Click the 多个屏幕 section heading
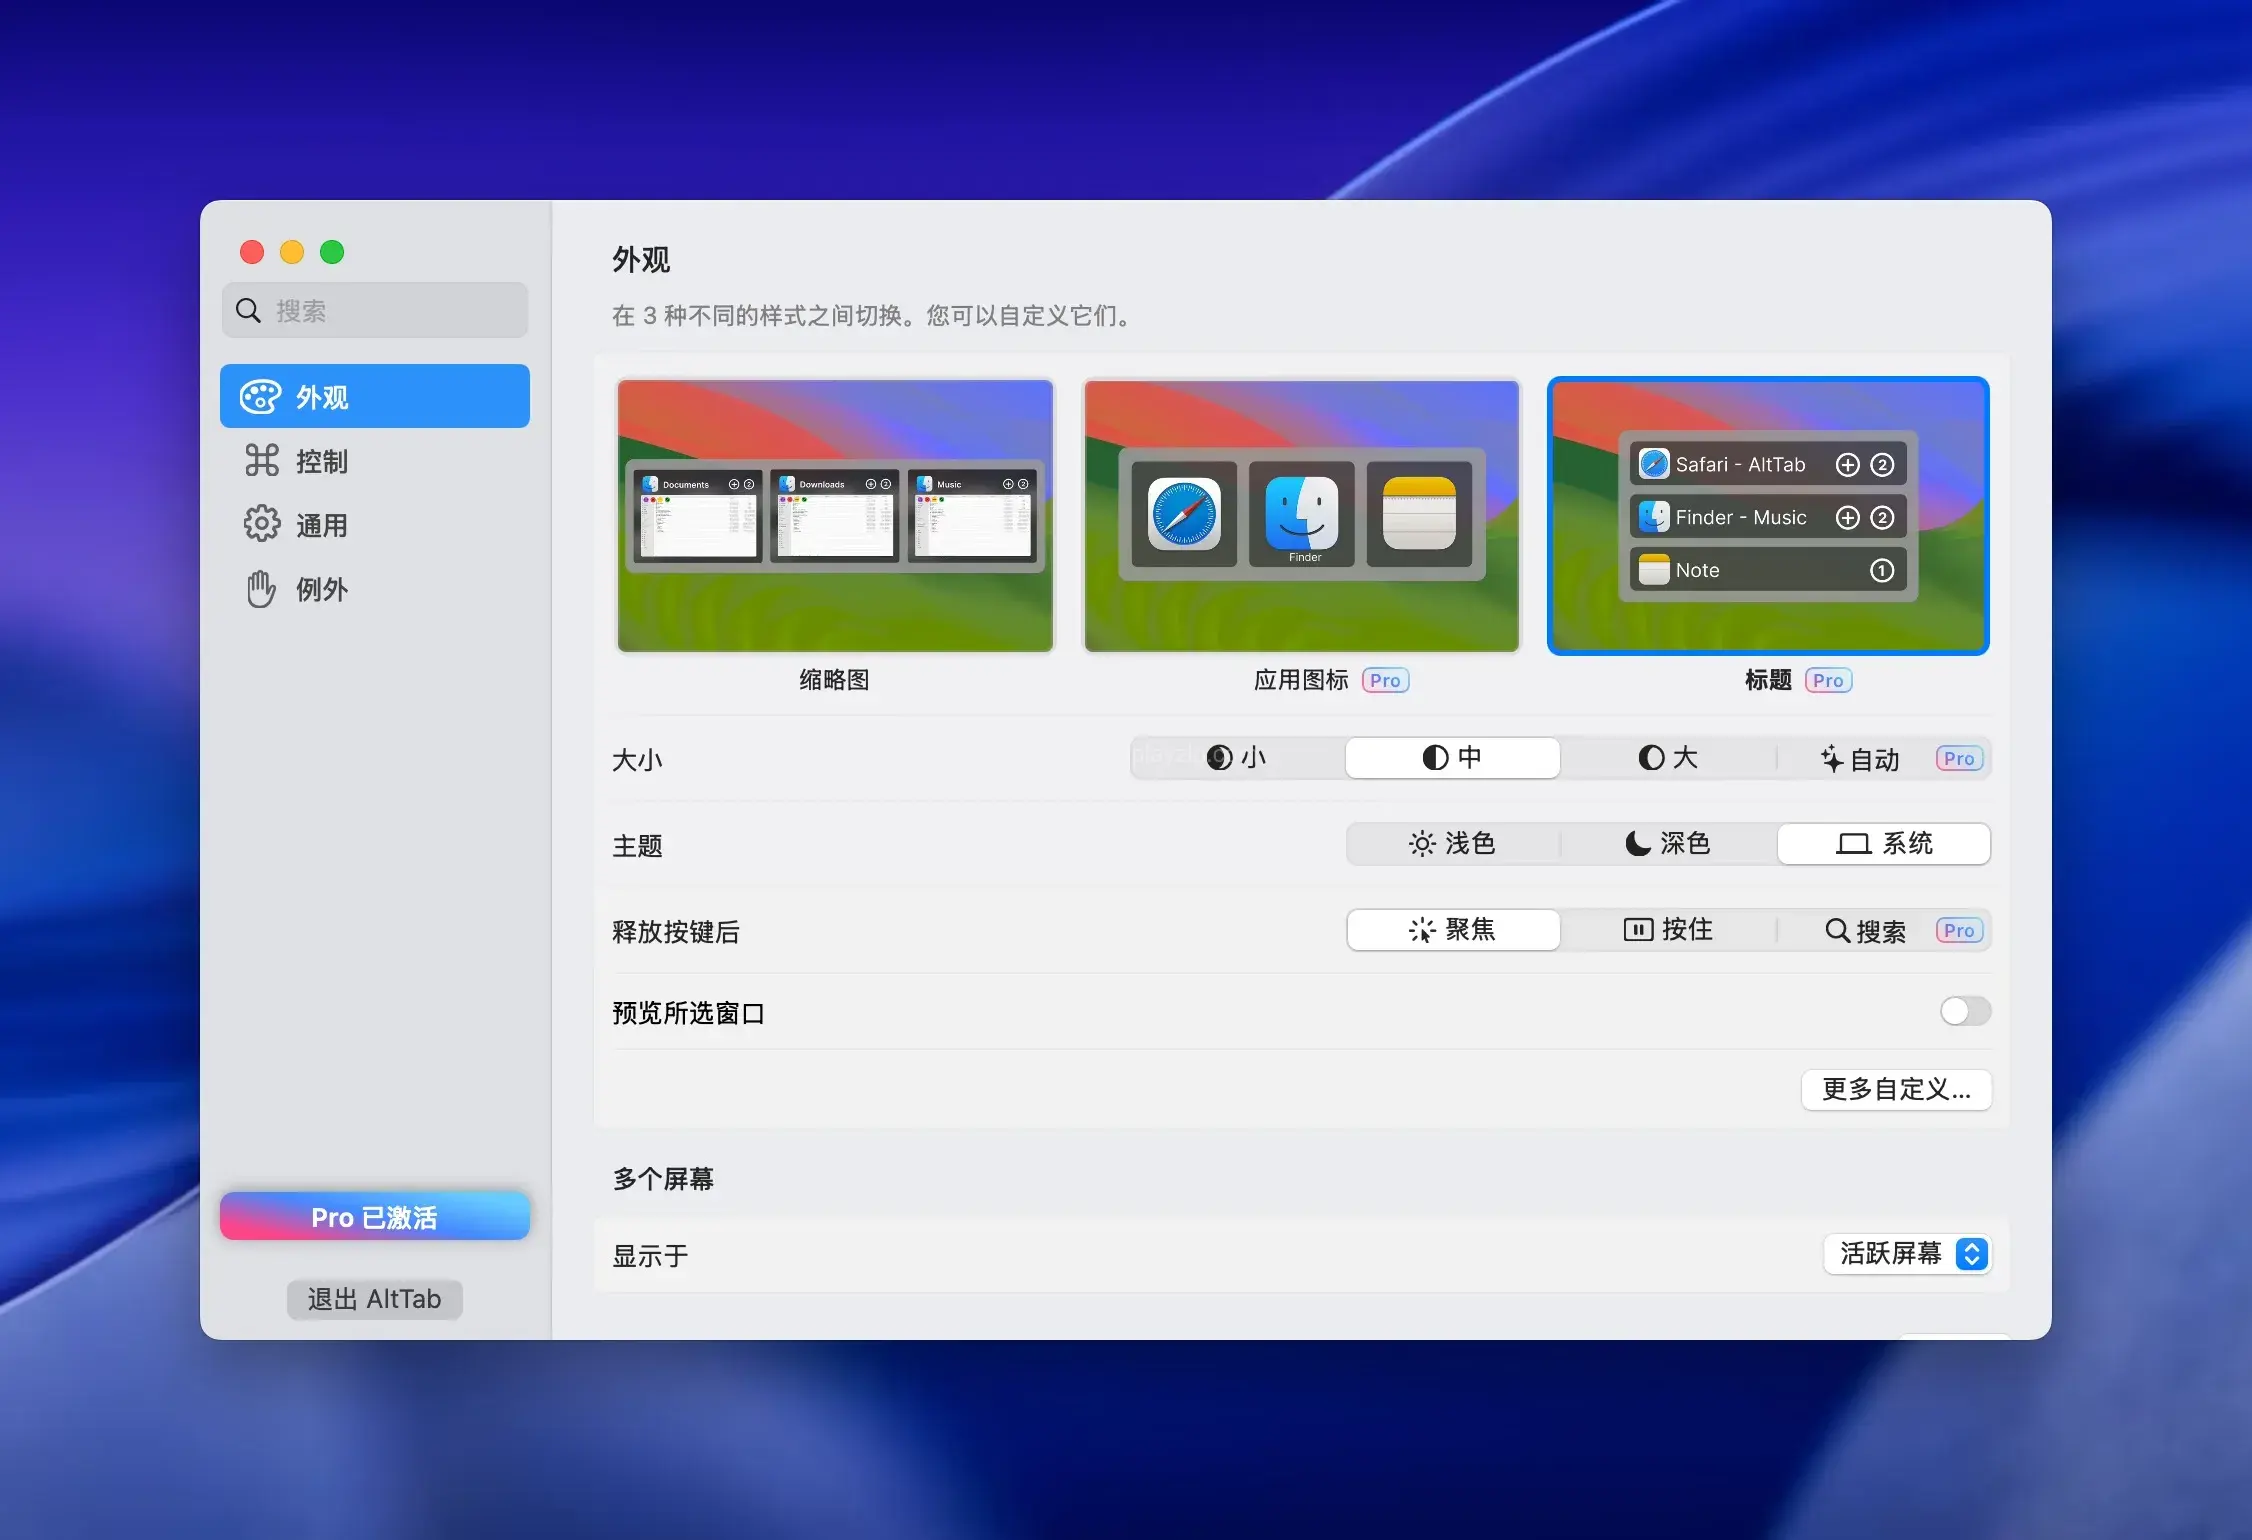2252x1540 pixels. pyautogui.click(x=663, y=1179)
